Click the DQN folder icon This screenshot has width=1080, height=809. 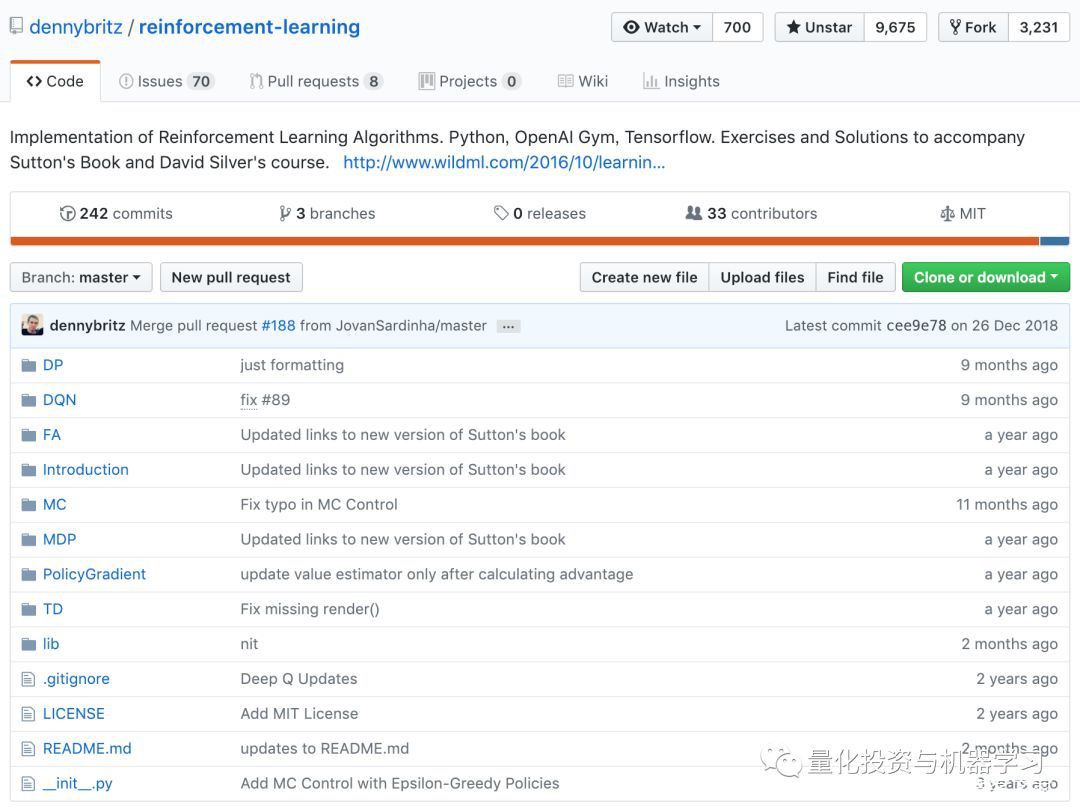tap(28, 400)
